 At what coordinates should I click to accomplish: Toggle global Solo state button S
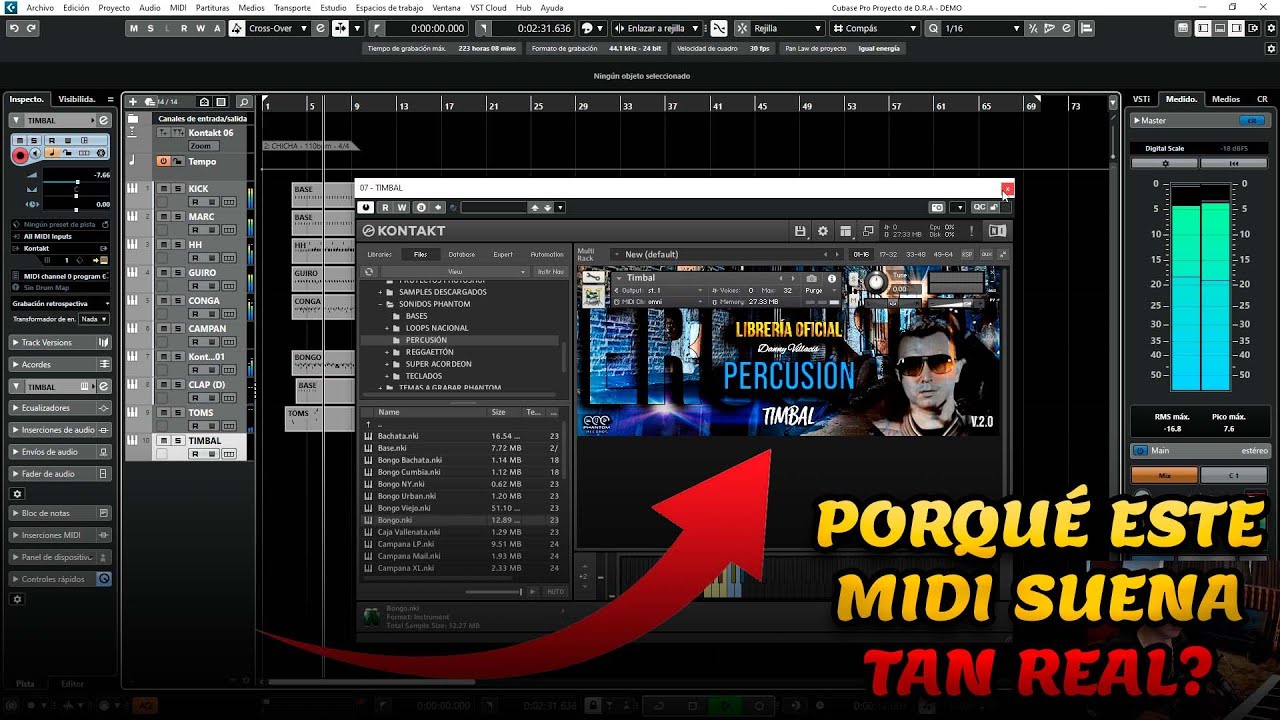pyautogui.click(x=150, y=28)
